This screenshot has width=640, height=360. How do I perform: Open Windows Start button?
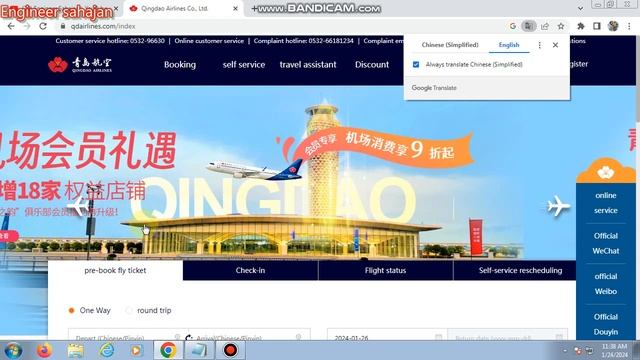coord(13,351)
